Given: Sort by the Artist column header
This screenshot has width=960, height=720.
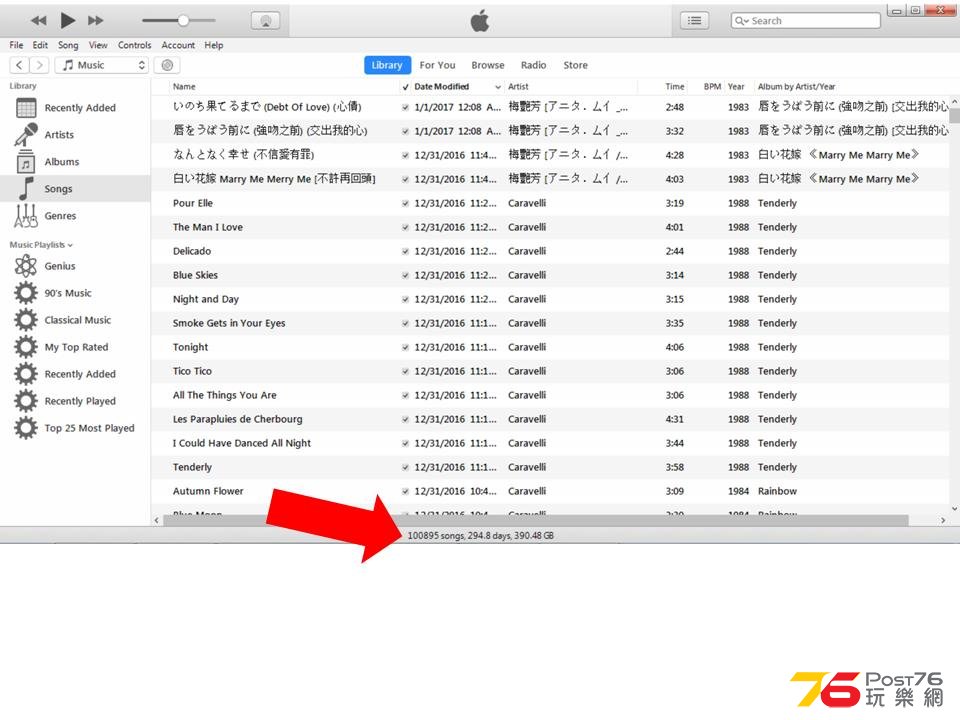Looking at the screenshot, I should (x=518, y=86).
